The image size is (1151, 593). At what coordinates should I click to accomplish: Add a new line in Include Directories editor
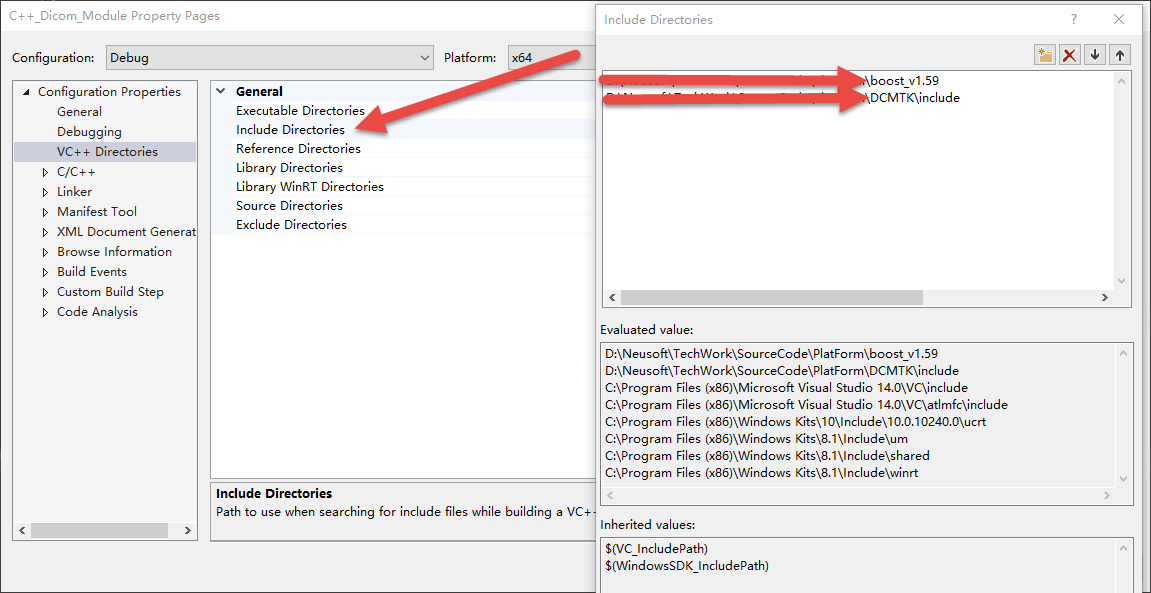pyautogui.click(x=1043, y=54)
